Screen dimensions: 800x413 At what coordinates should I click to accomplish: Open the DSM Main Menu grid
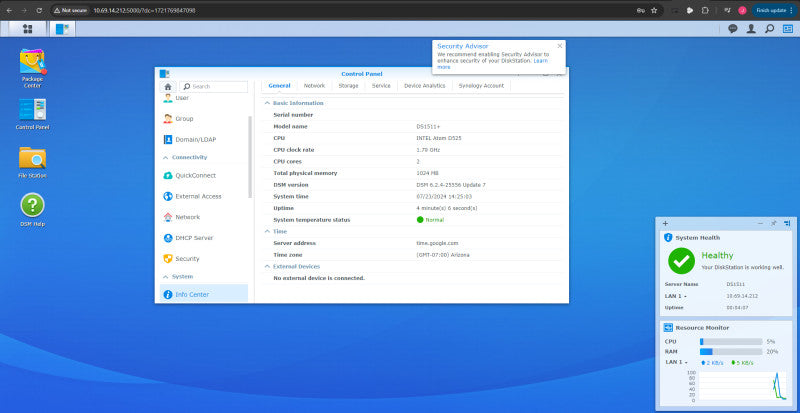(28, 29)
